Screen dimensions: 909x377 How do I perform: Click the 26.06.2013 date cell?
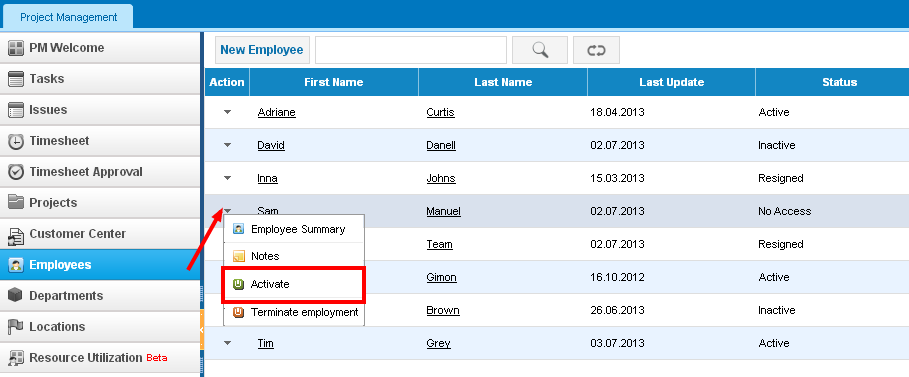coord(617,311)
